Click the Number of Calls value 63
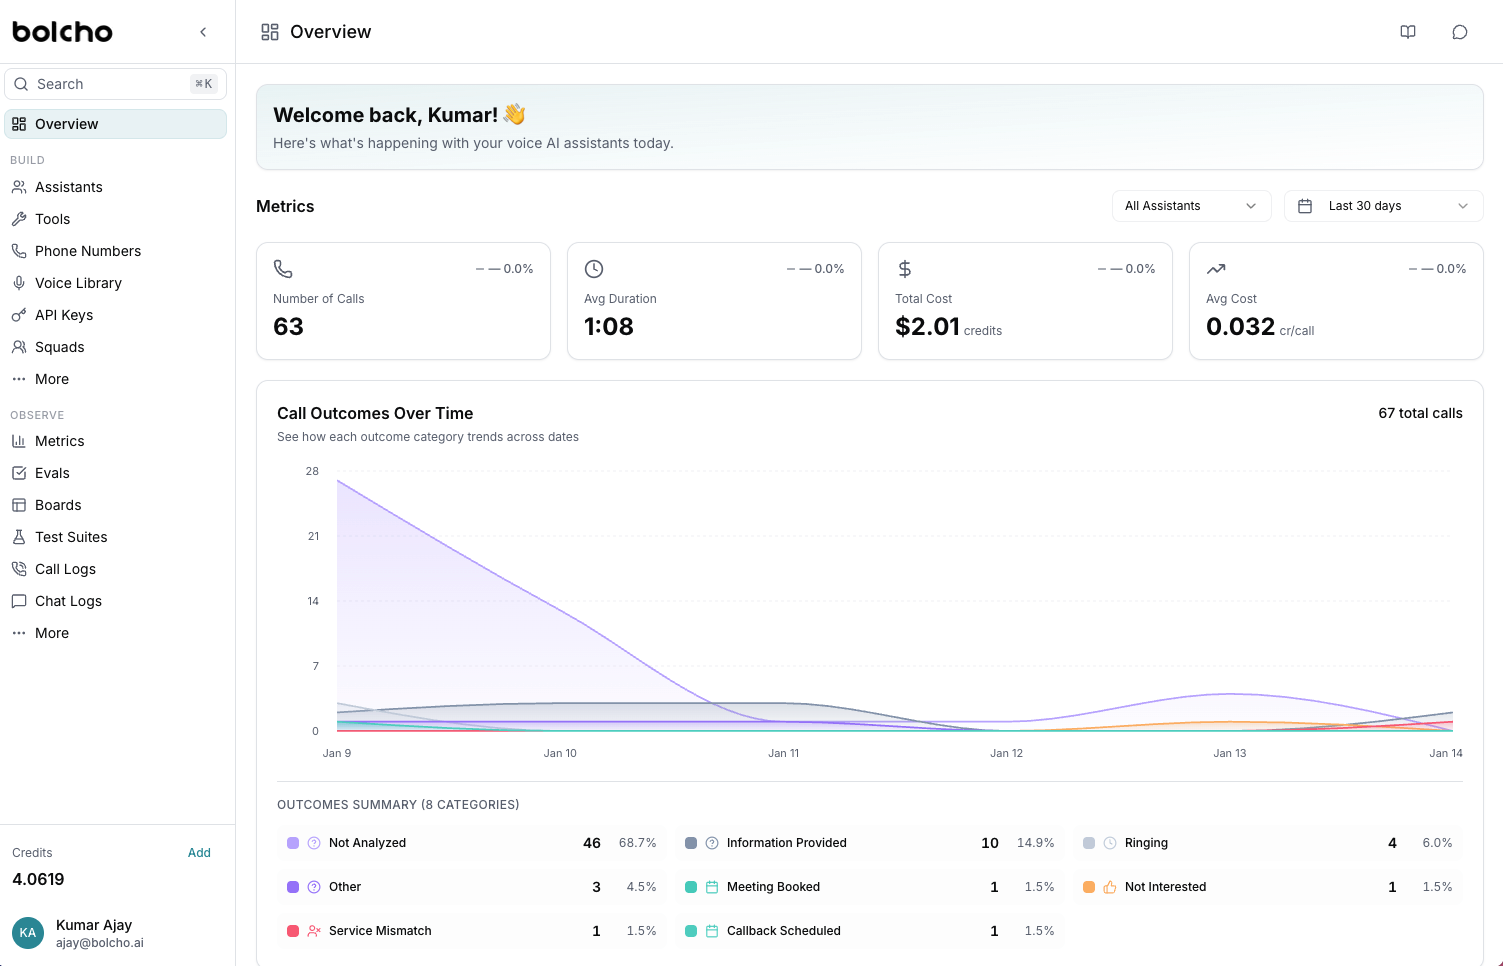 click(x=288, y=327)
